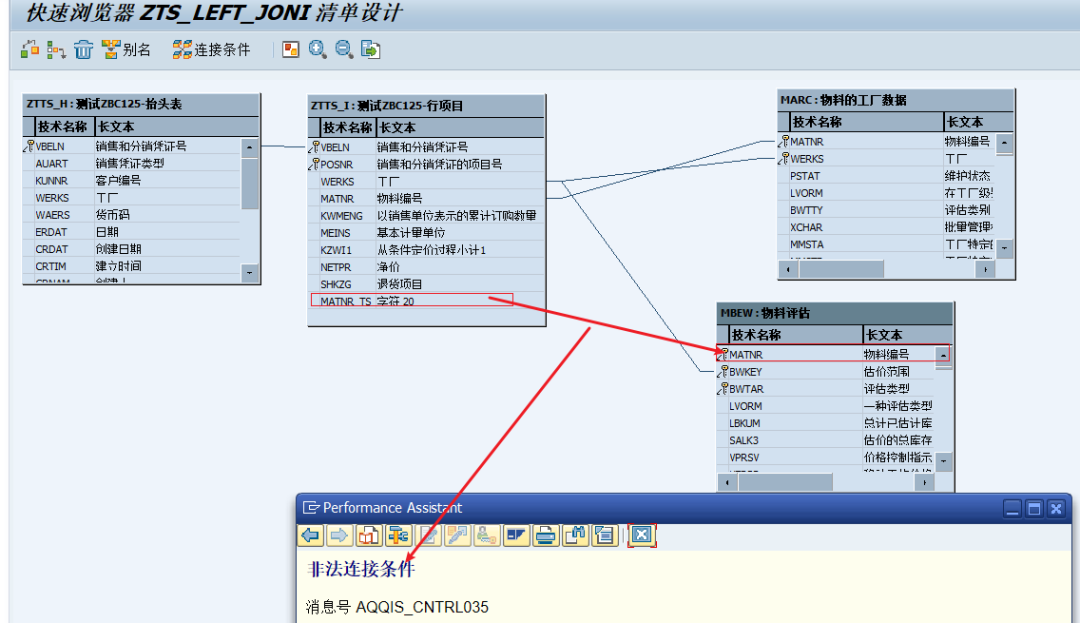Viewport: 1080px width, 623px height.
Task: Click 技术名称 column header in ZTTS_H
Action: point(63,127)
